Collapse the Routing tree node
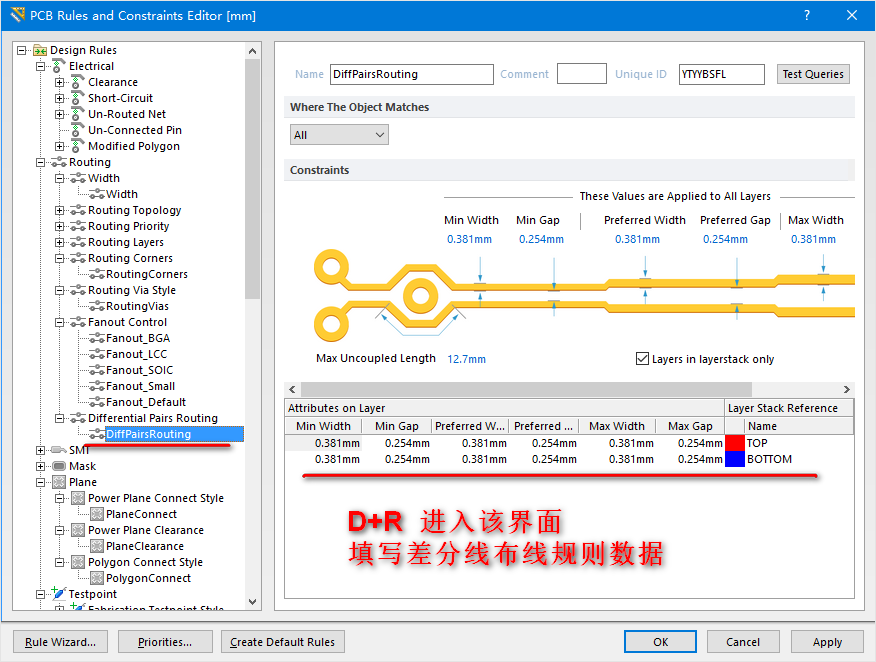The width and height of the screenshot is (876, 662). click(x=41, y=162)
